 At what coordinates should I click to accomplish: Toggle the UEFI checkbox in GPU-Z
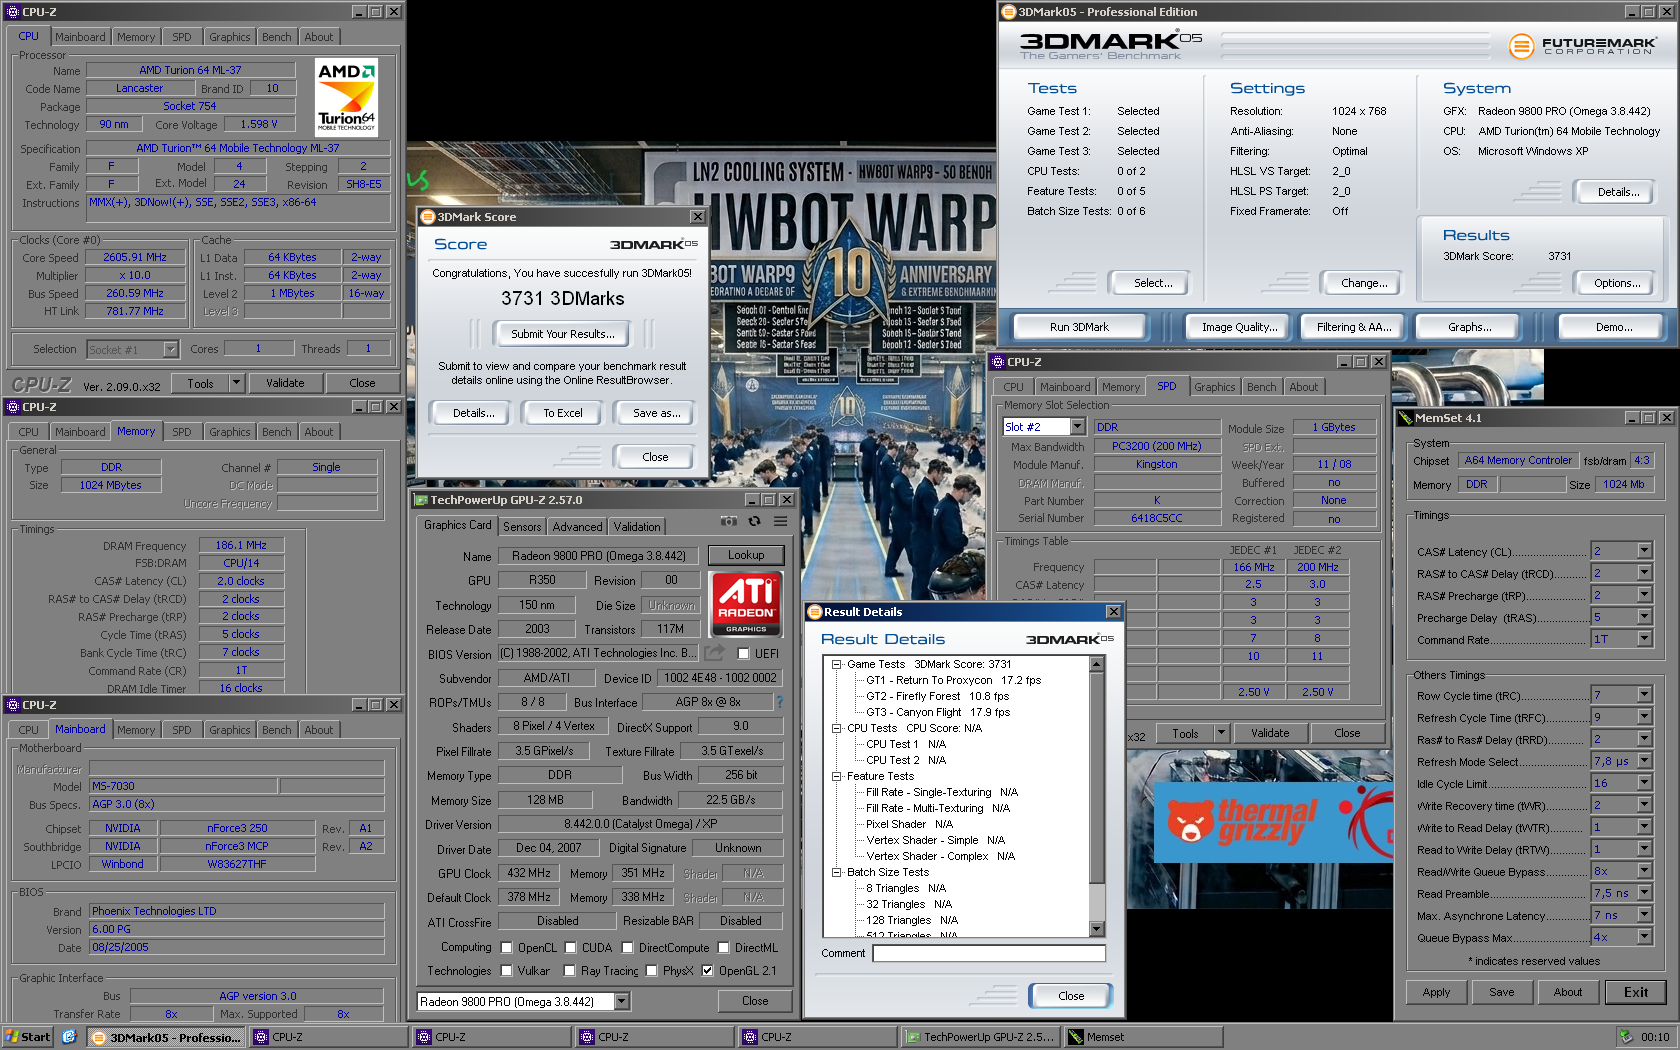click(743, 653)
